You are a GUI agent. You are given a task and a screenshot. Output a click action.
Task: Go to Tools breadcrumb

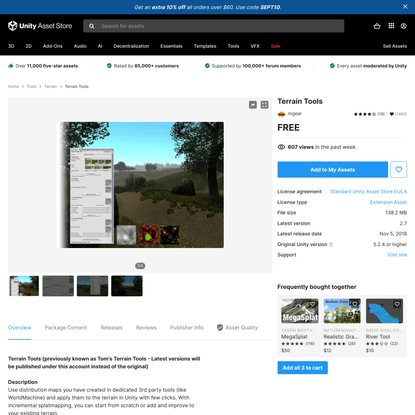[32, 86]
